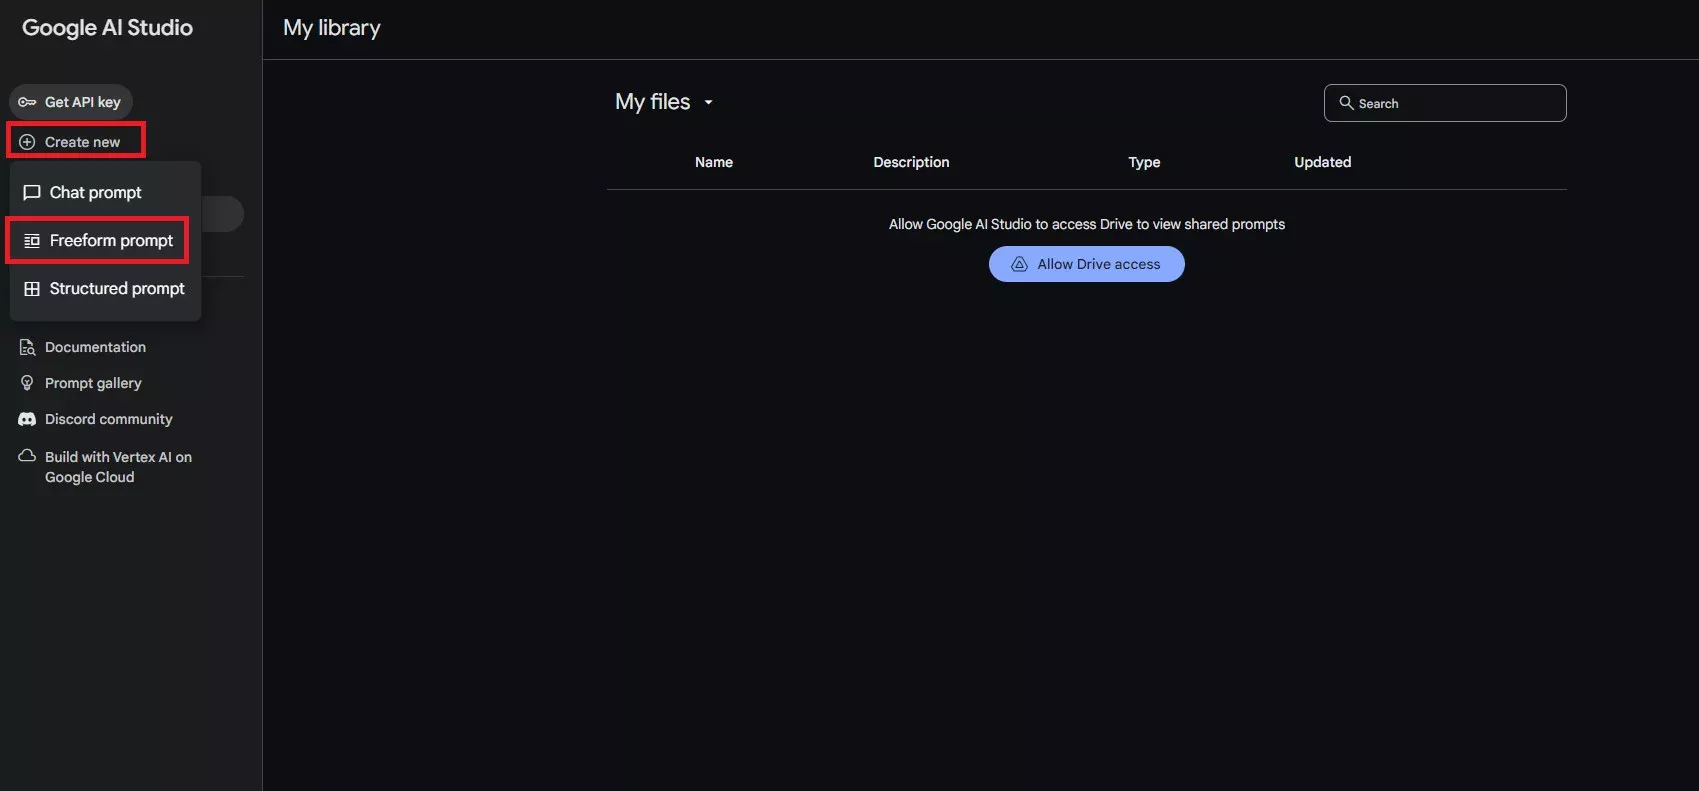Choose Freeform prompt from the menu
The width and height of the screenshot is (1699, 791).
click(x=111, y=241)
